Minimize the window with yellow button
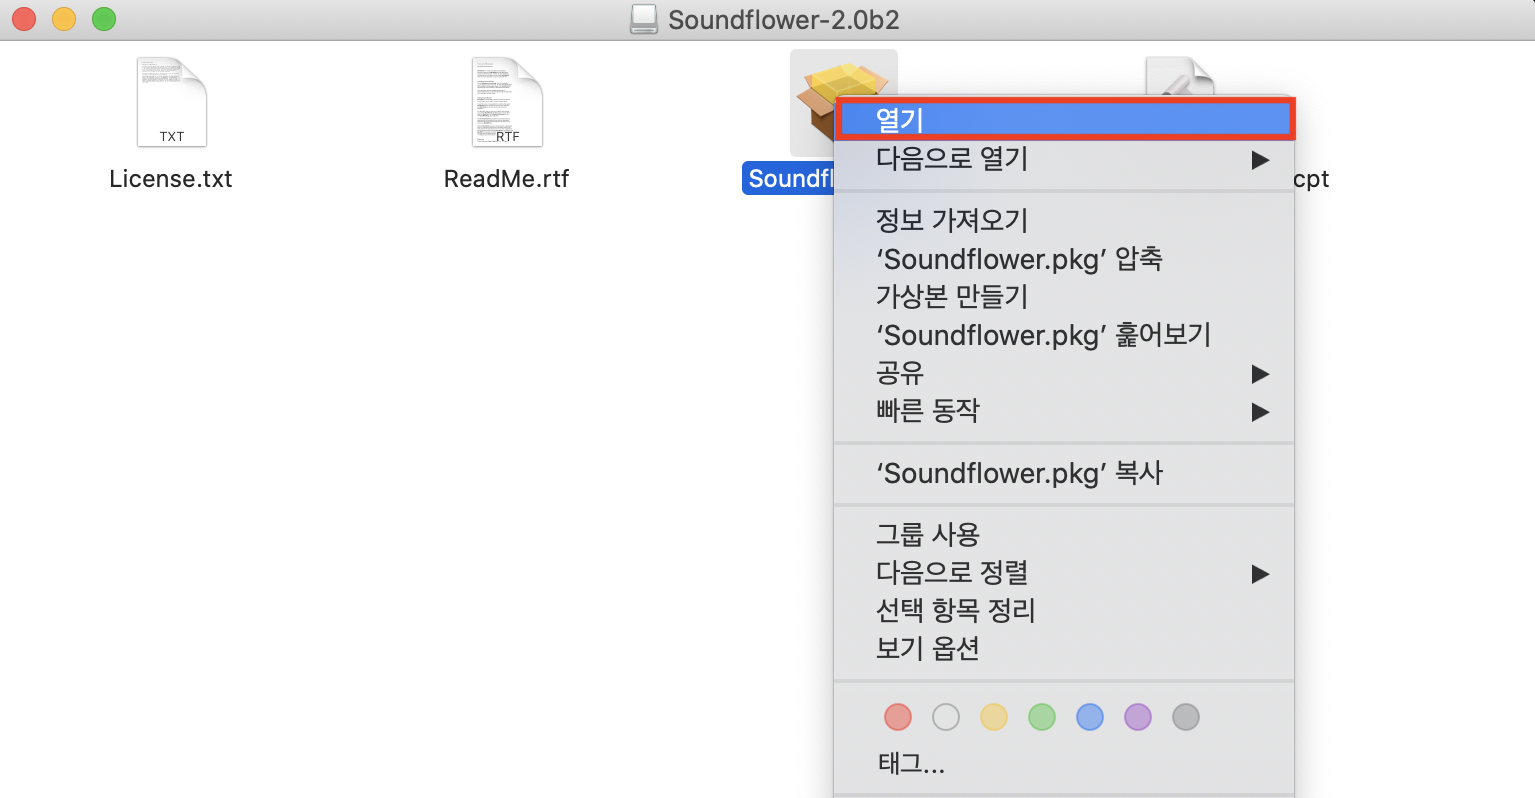The width and height of the screenshot is (1535, 798). coord(64,18)
